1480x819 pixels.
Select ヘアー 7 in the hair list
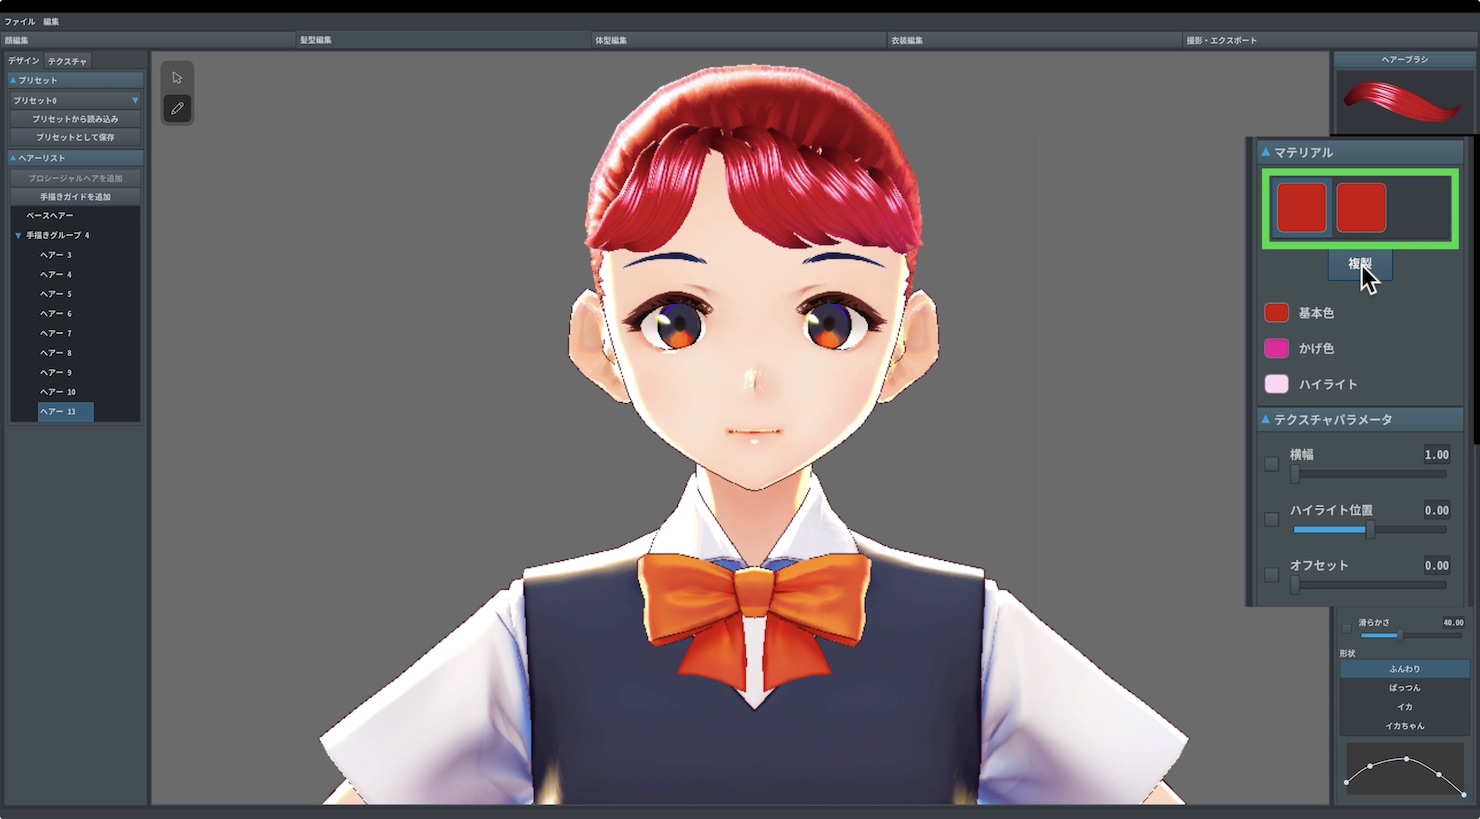point(56,333)
